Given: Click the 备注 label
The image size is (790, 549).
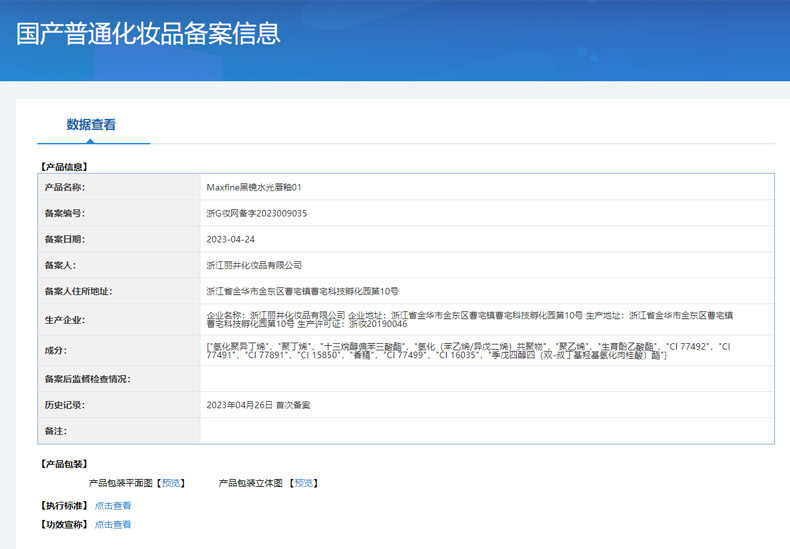Looking at the screenshot, I should [x=55, y=431].
